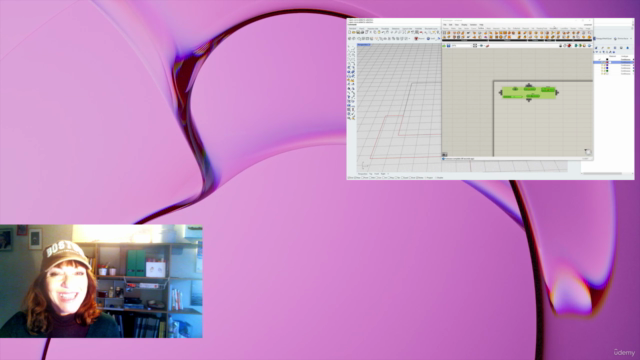Viewport: 640px width, 360px height.
Task: Click Rhino's Undo toolbar icon
Action: [383, 32]
